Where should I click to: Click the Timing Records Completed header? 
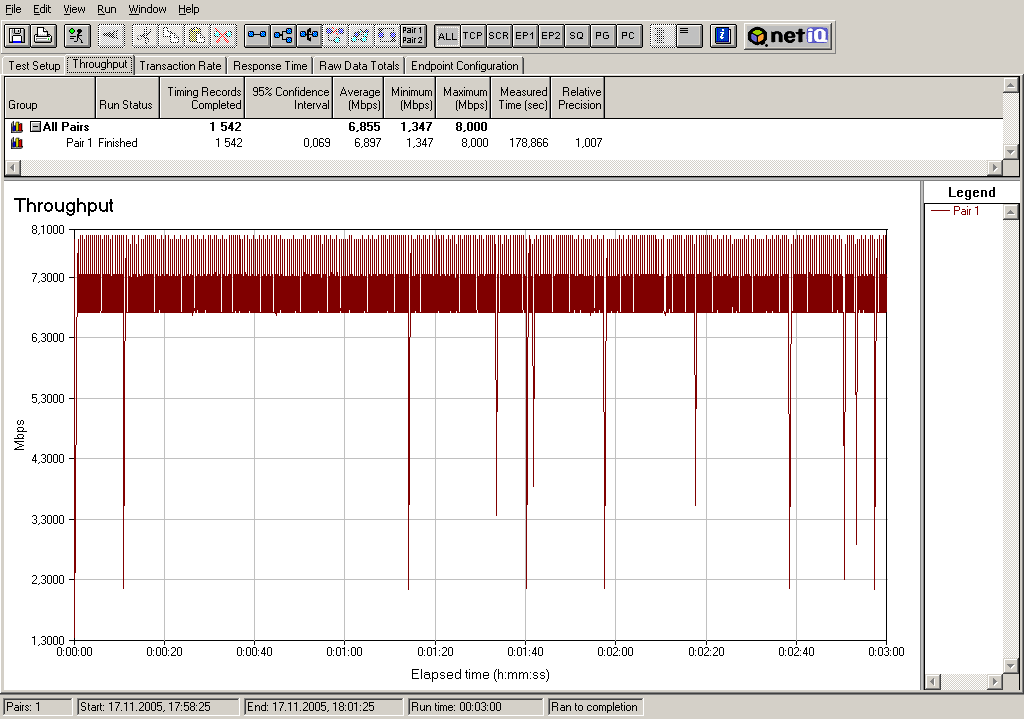204,98
